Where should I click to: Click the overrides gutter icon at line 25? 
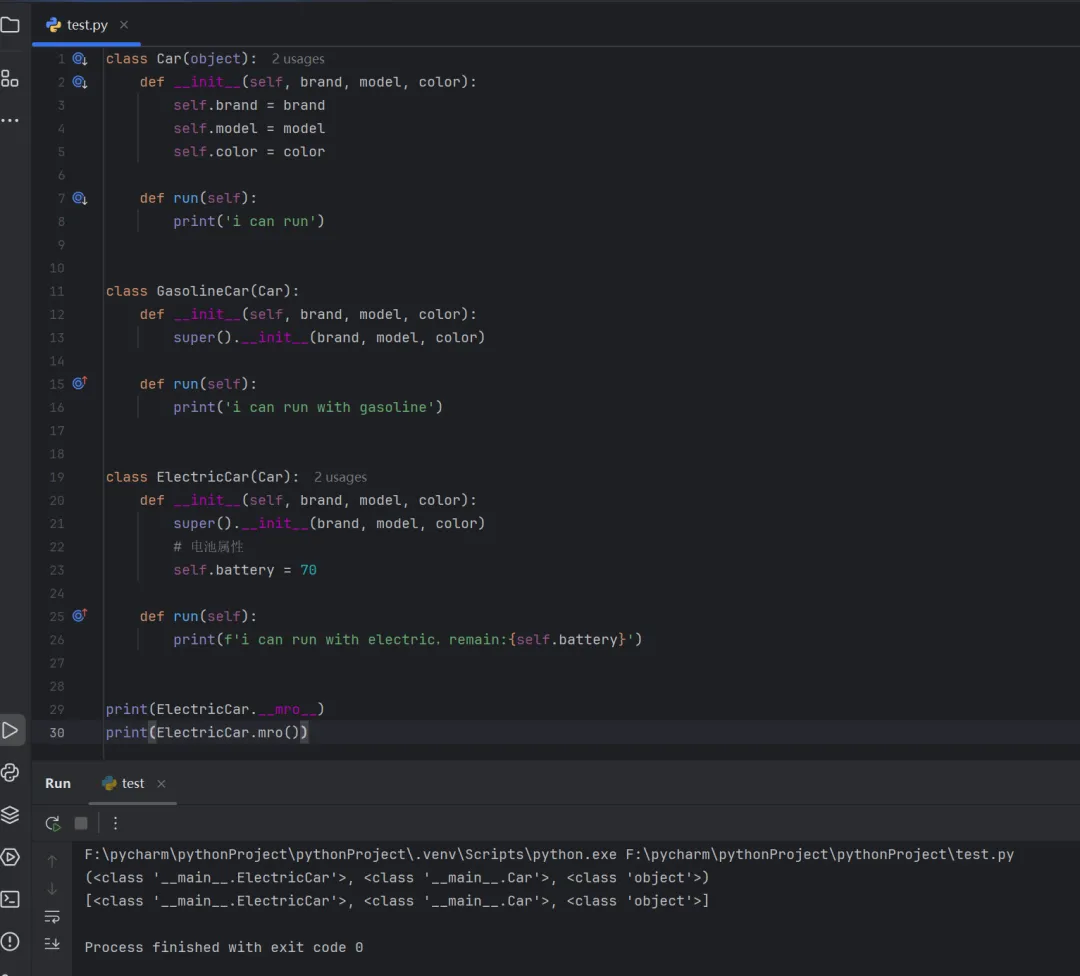80,615
